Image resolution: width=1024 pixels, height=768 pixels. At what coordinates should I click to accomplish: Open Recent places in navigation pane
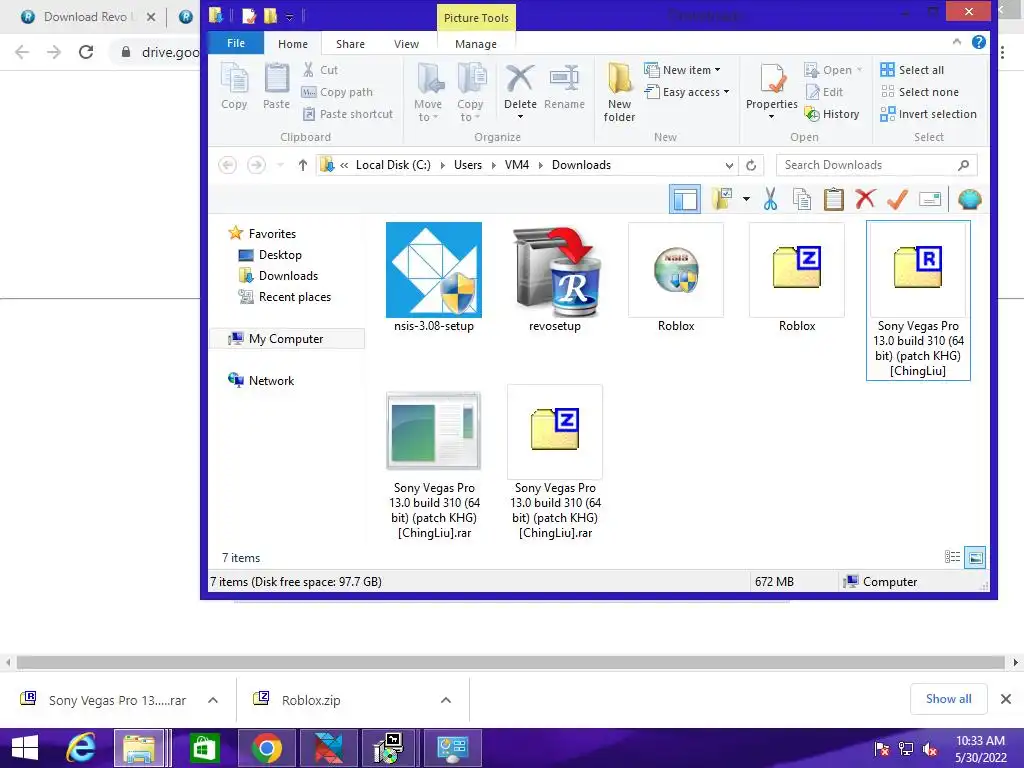(285, 297)
